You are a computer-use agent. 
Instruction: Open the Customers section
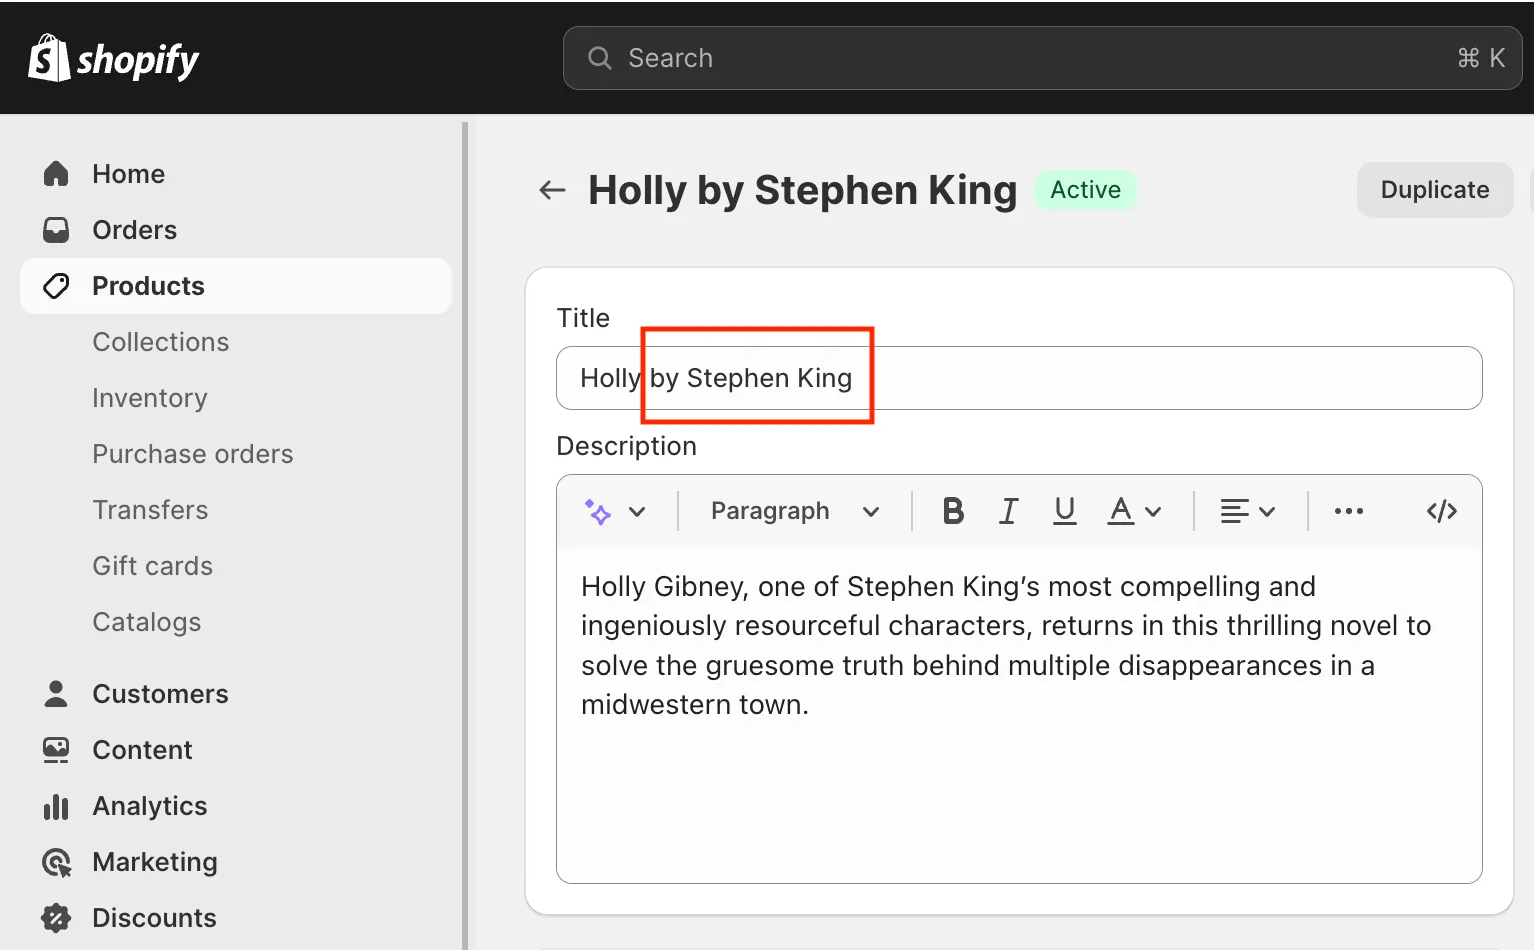pyautogui.click(x=160, y=693)
